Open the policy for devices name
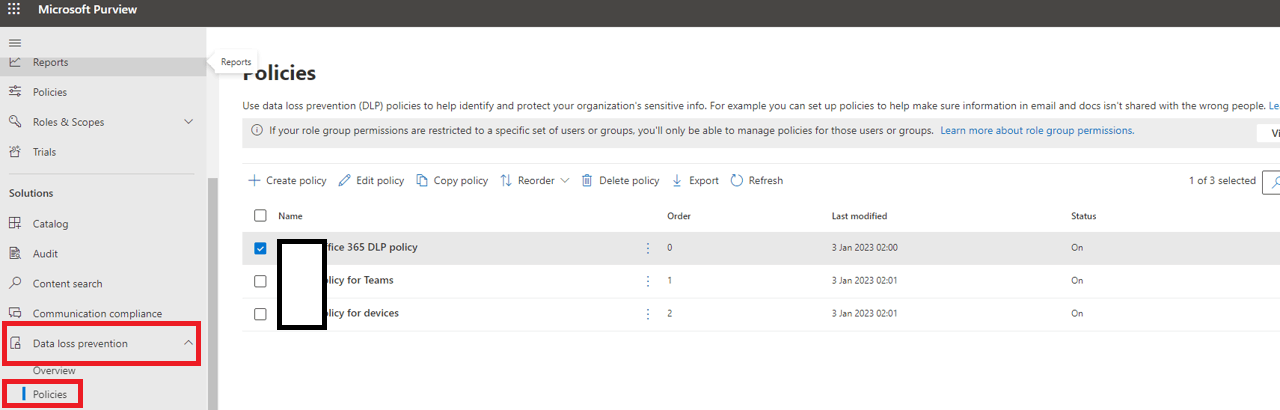1280x410 pixels. (363, 313)
